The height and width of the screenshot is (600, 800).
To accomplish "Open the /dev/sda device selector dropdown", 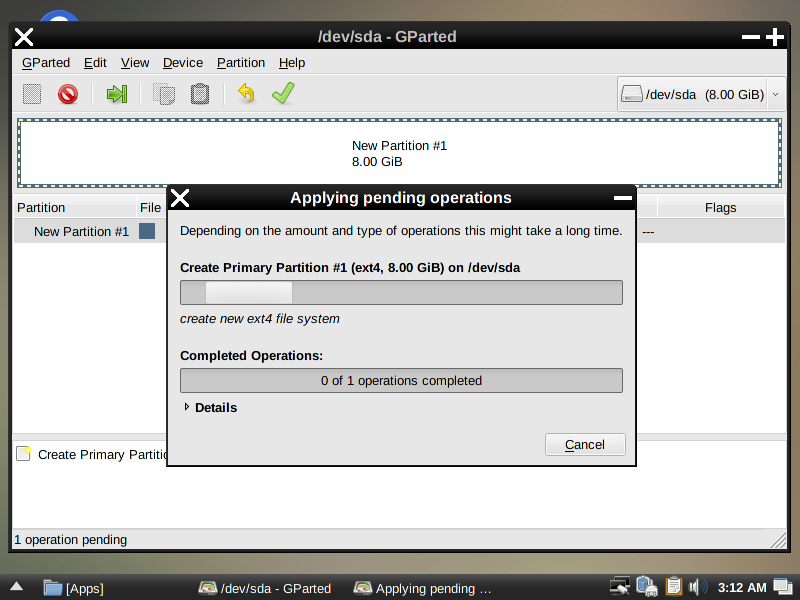I will coord(701,94).
